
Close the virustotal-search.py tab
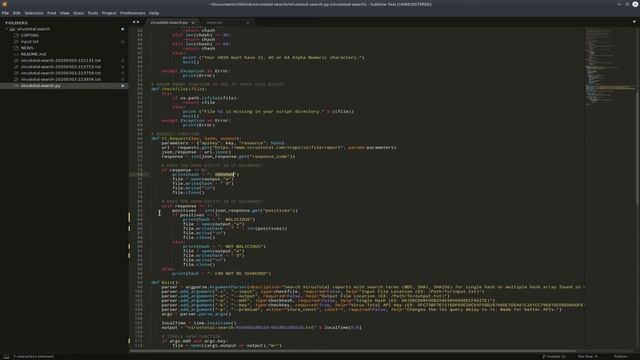click(193, 23)
